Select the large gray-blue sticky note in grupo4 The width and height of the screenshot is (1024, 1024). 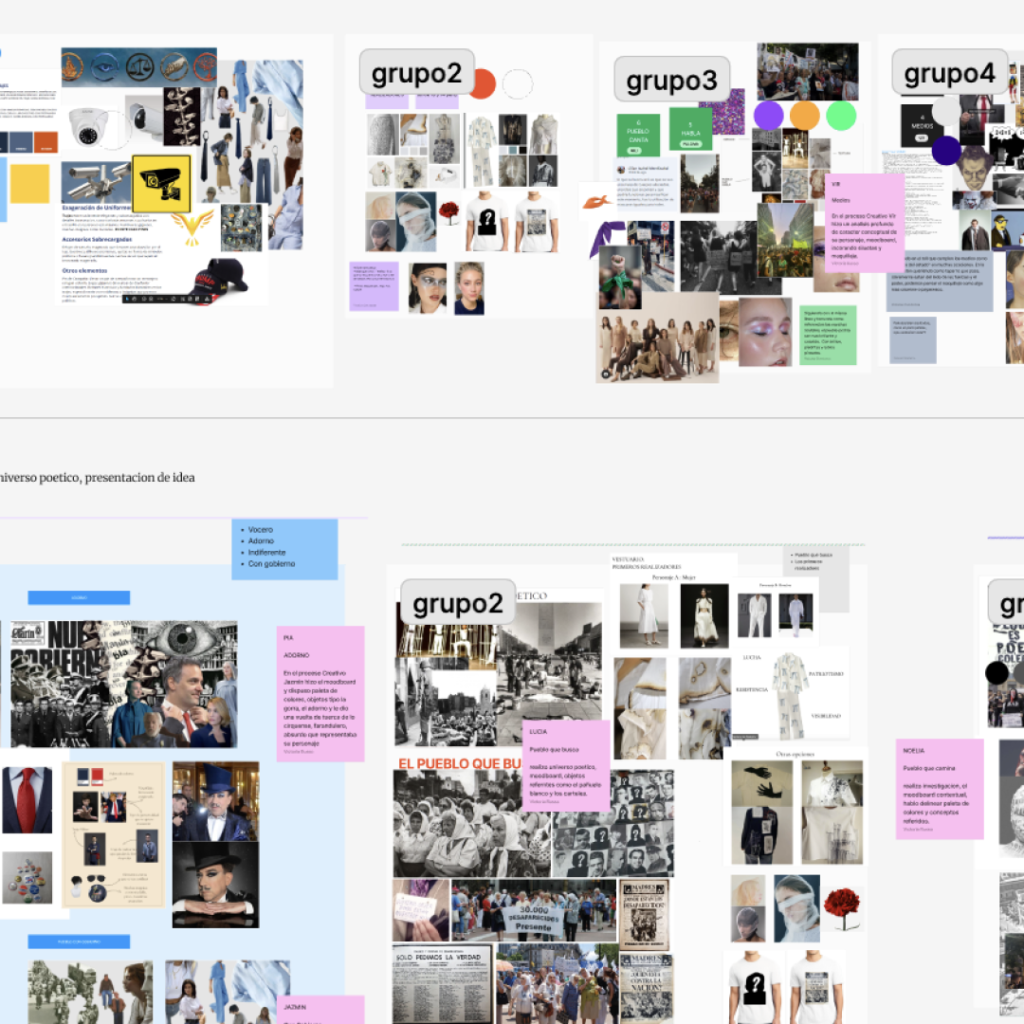click(x=939, y=280)
